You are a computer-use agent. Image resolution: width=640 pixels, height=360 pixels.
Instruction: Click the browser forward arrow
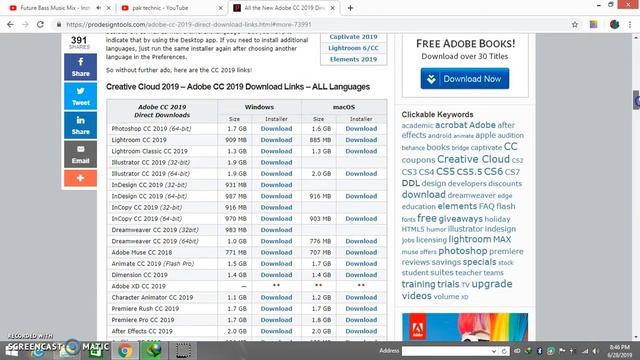point(25,24)
